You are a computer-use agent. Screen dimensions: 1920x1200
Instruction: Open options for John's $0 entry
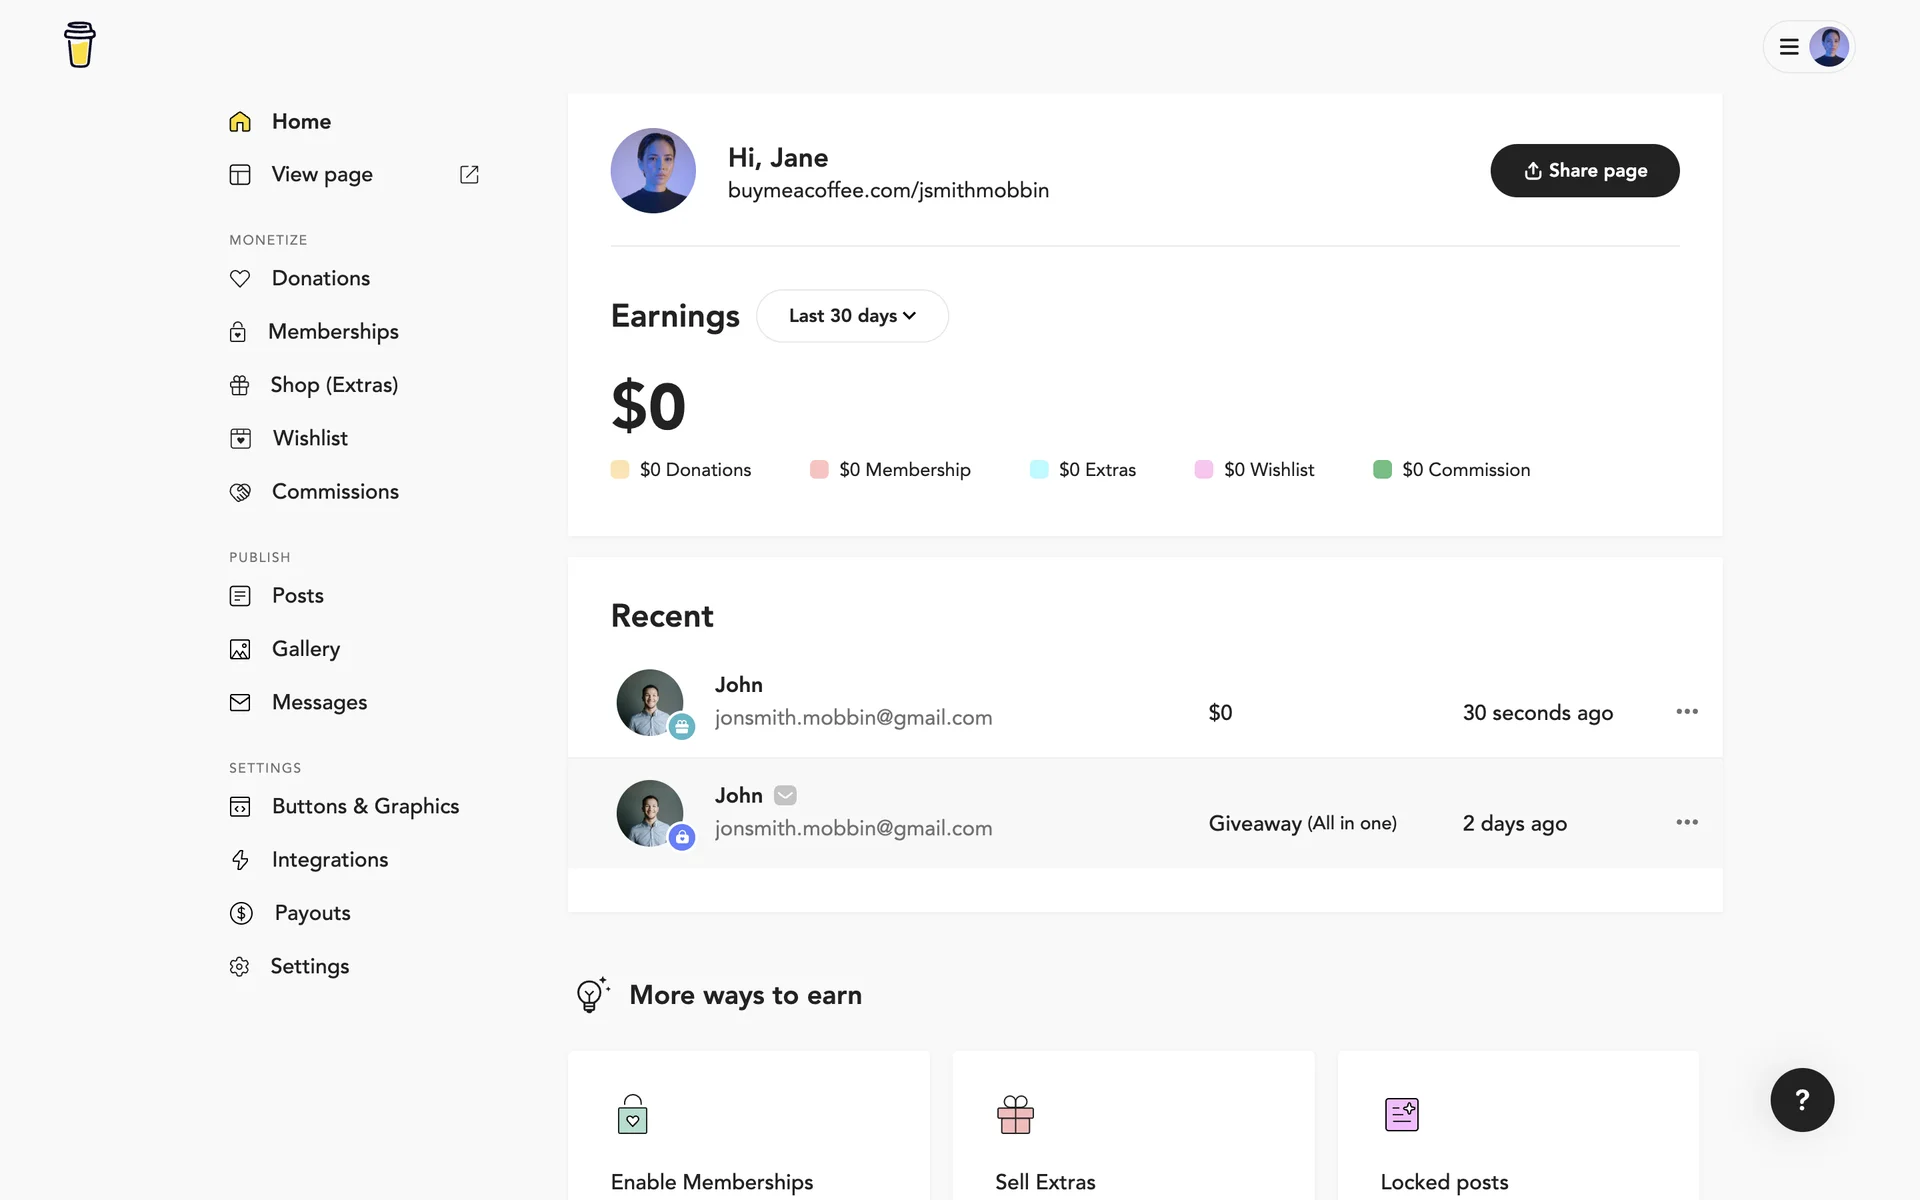click(x=1686, y=712)
